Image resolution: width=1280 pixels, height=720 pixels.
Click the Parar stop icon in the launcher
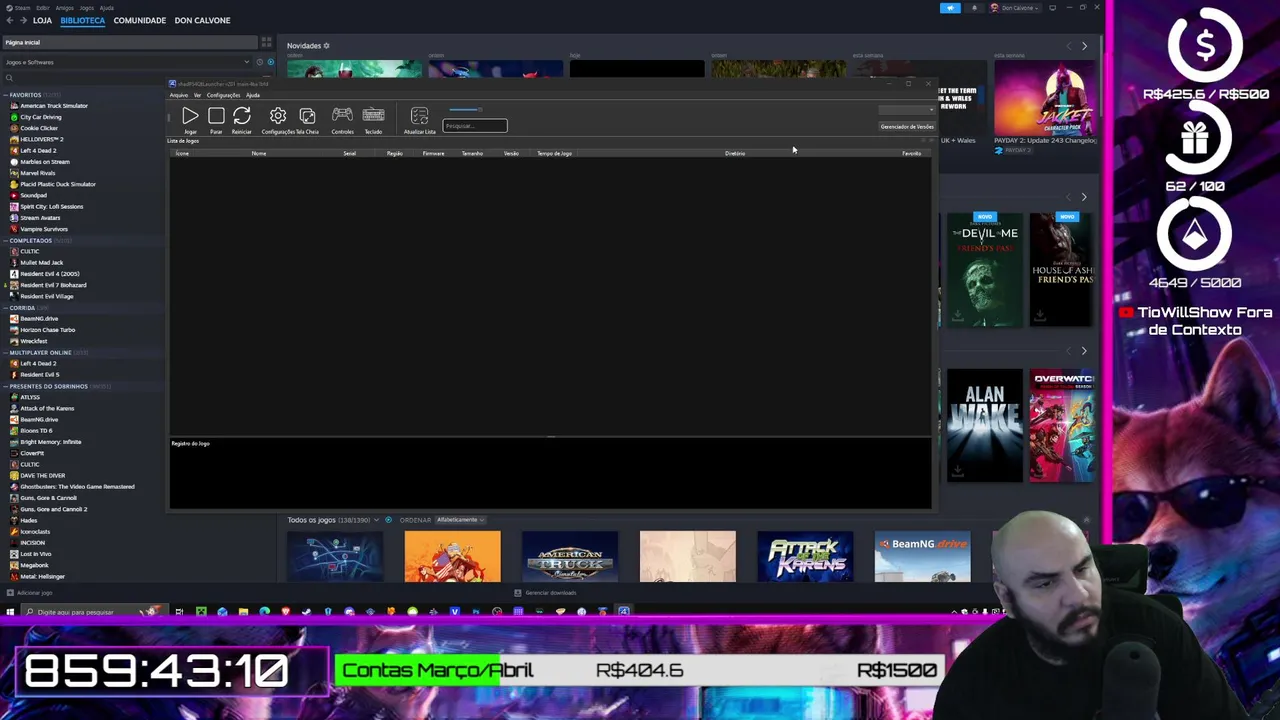coord(216,116)
